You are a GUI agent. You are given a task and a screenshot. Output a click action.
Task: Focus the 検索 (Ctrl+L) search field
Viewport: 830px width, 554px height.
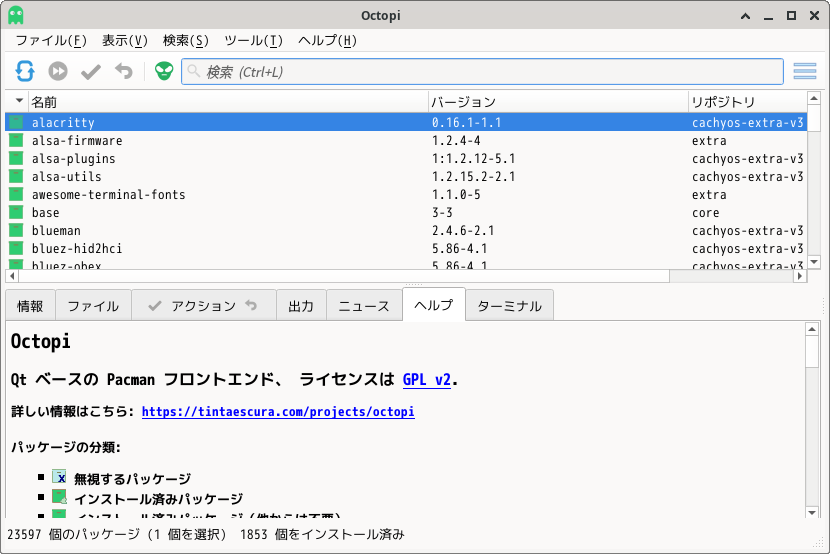[x=482, y=71]
